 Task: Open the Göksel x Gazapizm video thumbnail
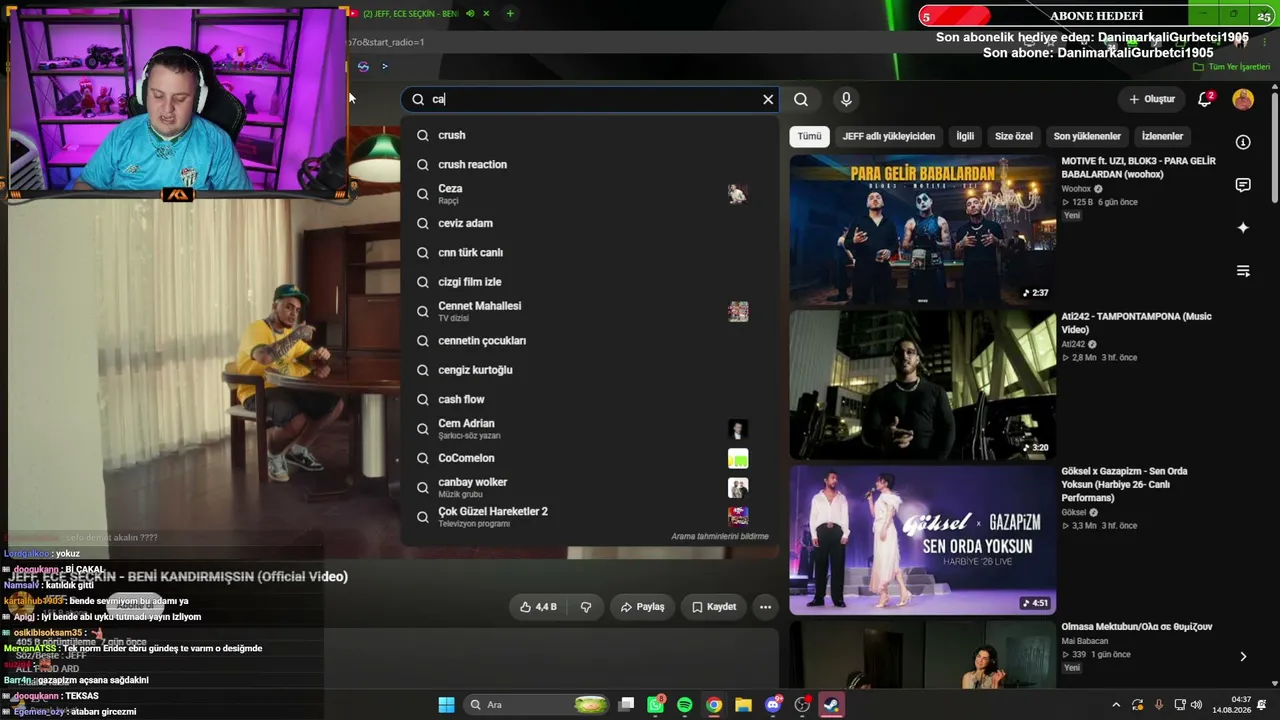point(923,539)
